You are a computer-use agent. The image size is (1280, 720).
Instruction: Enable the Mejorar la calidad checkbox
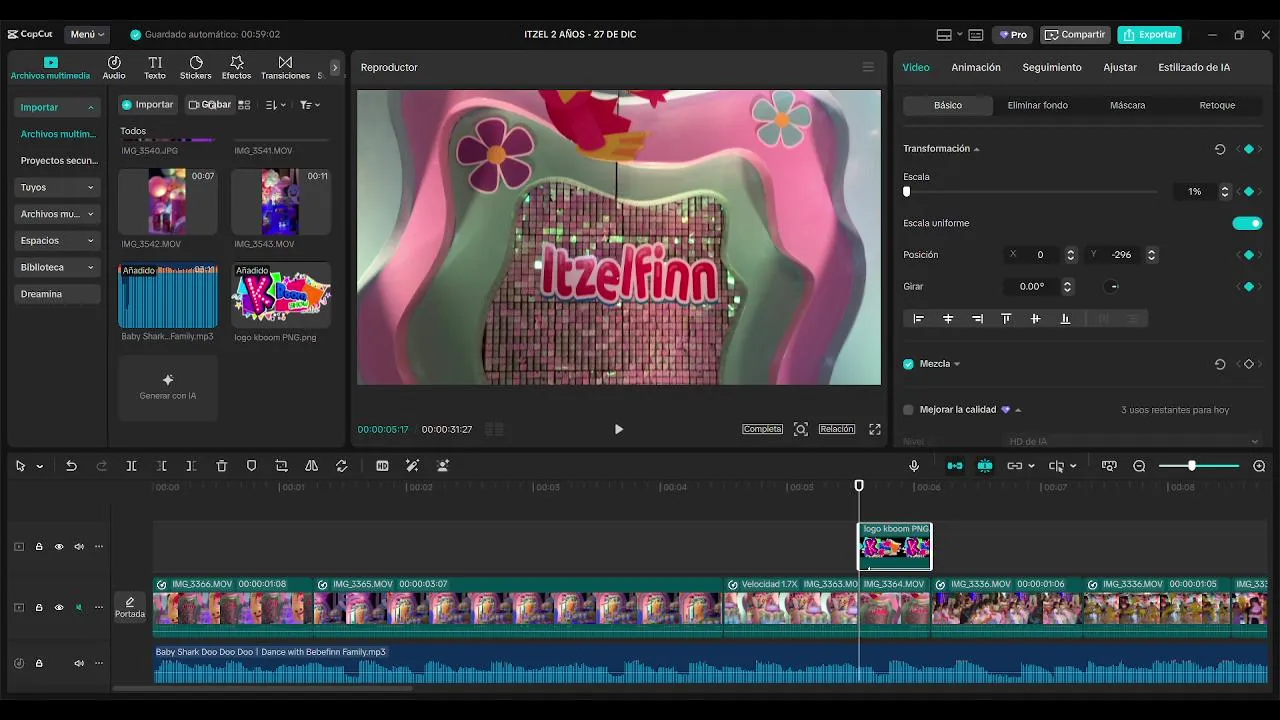[x=908, y=410]
